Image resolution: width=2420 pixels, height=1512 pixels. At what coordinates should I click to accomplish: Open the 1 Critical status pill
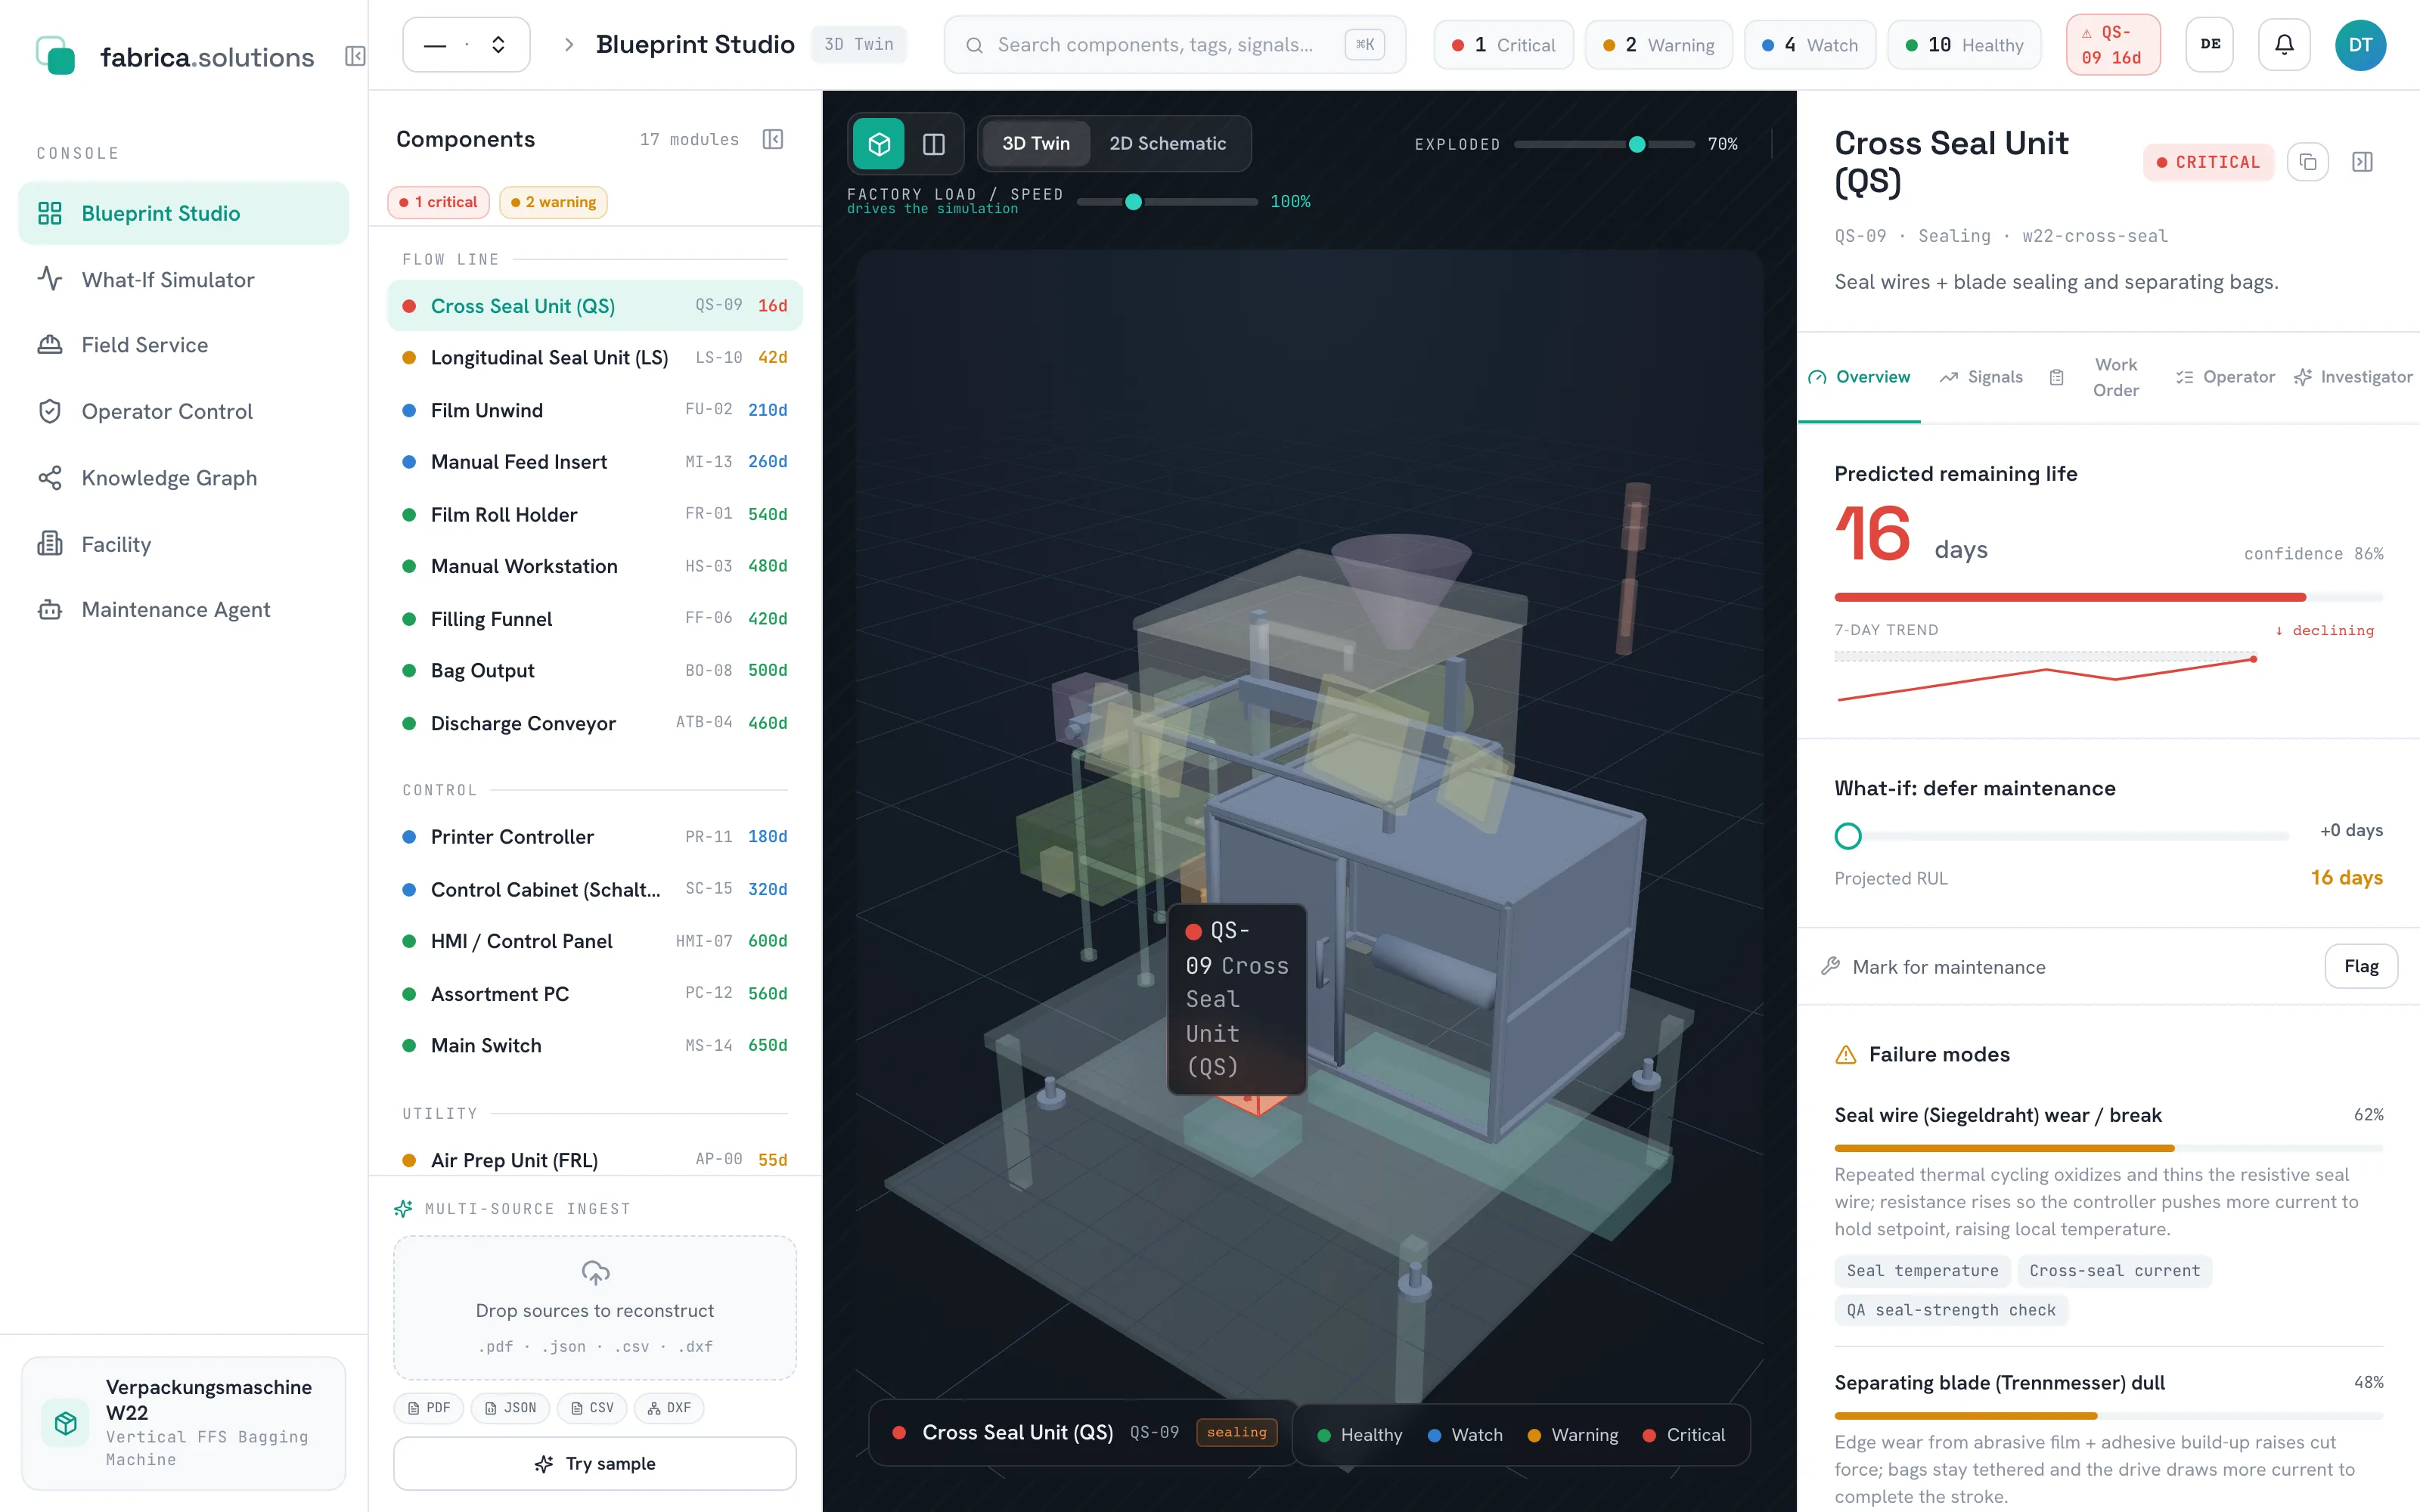pos(1503,45)
